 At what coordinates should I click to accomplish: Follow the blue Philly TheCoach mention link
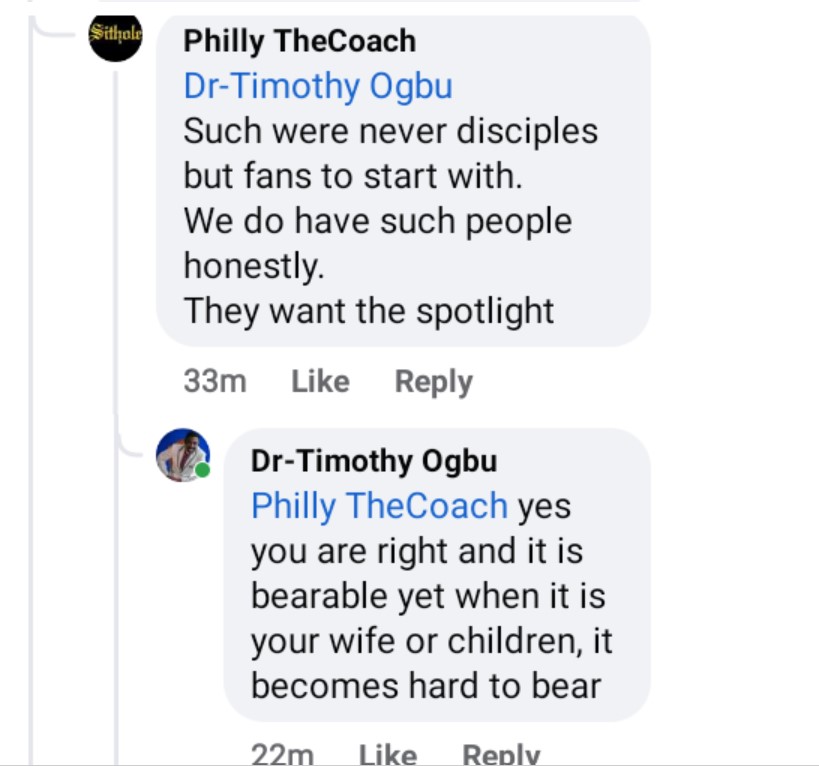tap(379, 506)
